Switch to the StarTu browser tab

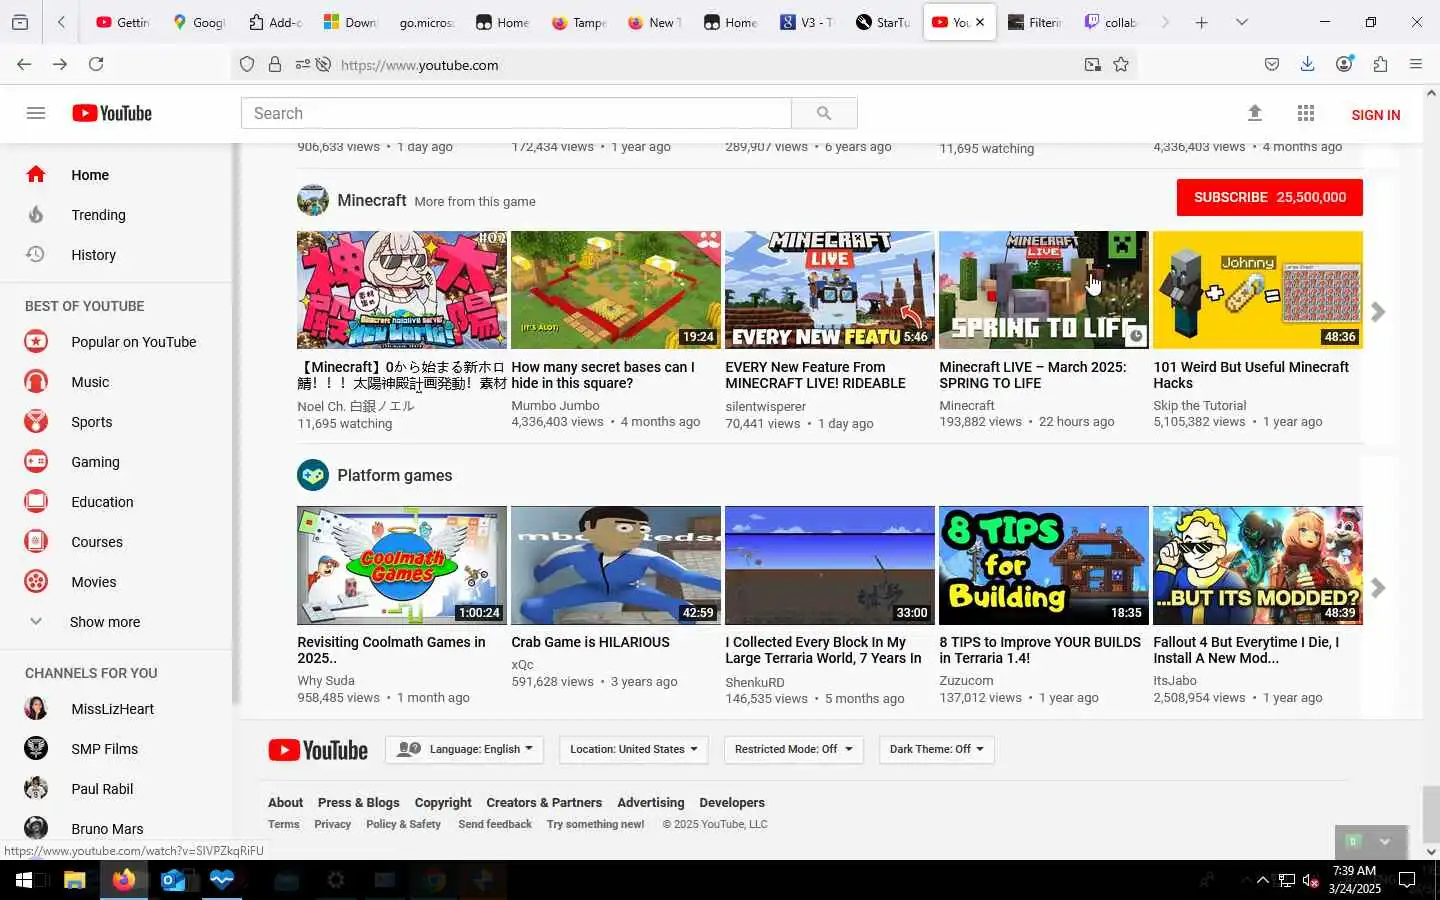(883, 22)
